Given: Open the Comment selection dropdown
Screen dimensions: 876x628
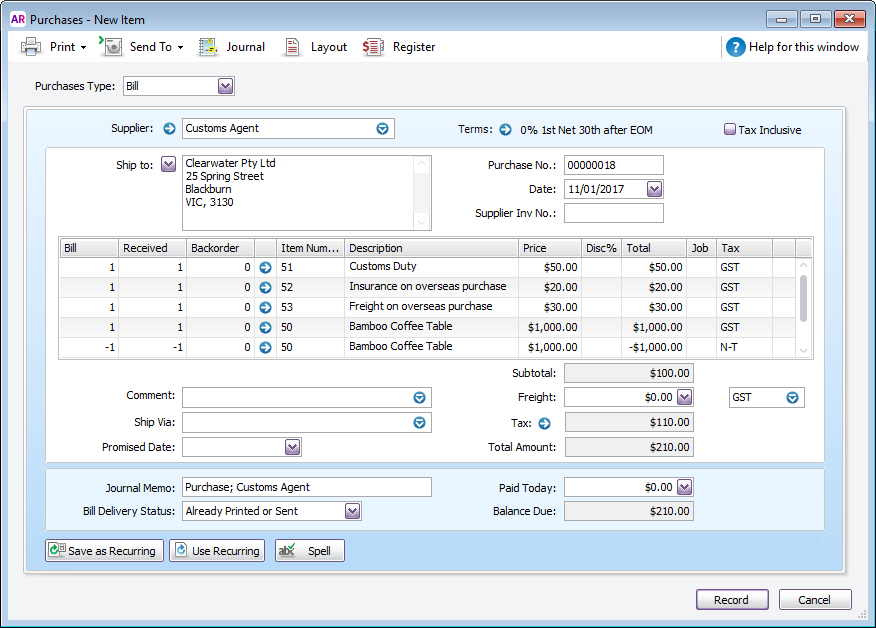Looking at the screenshot, I should (419, 397).
